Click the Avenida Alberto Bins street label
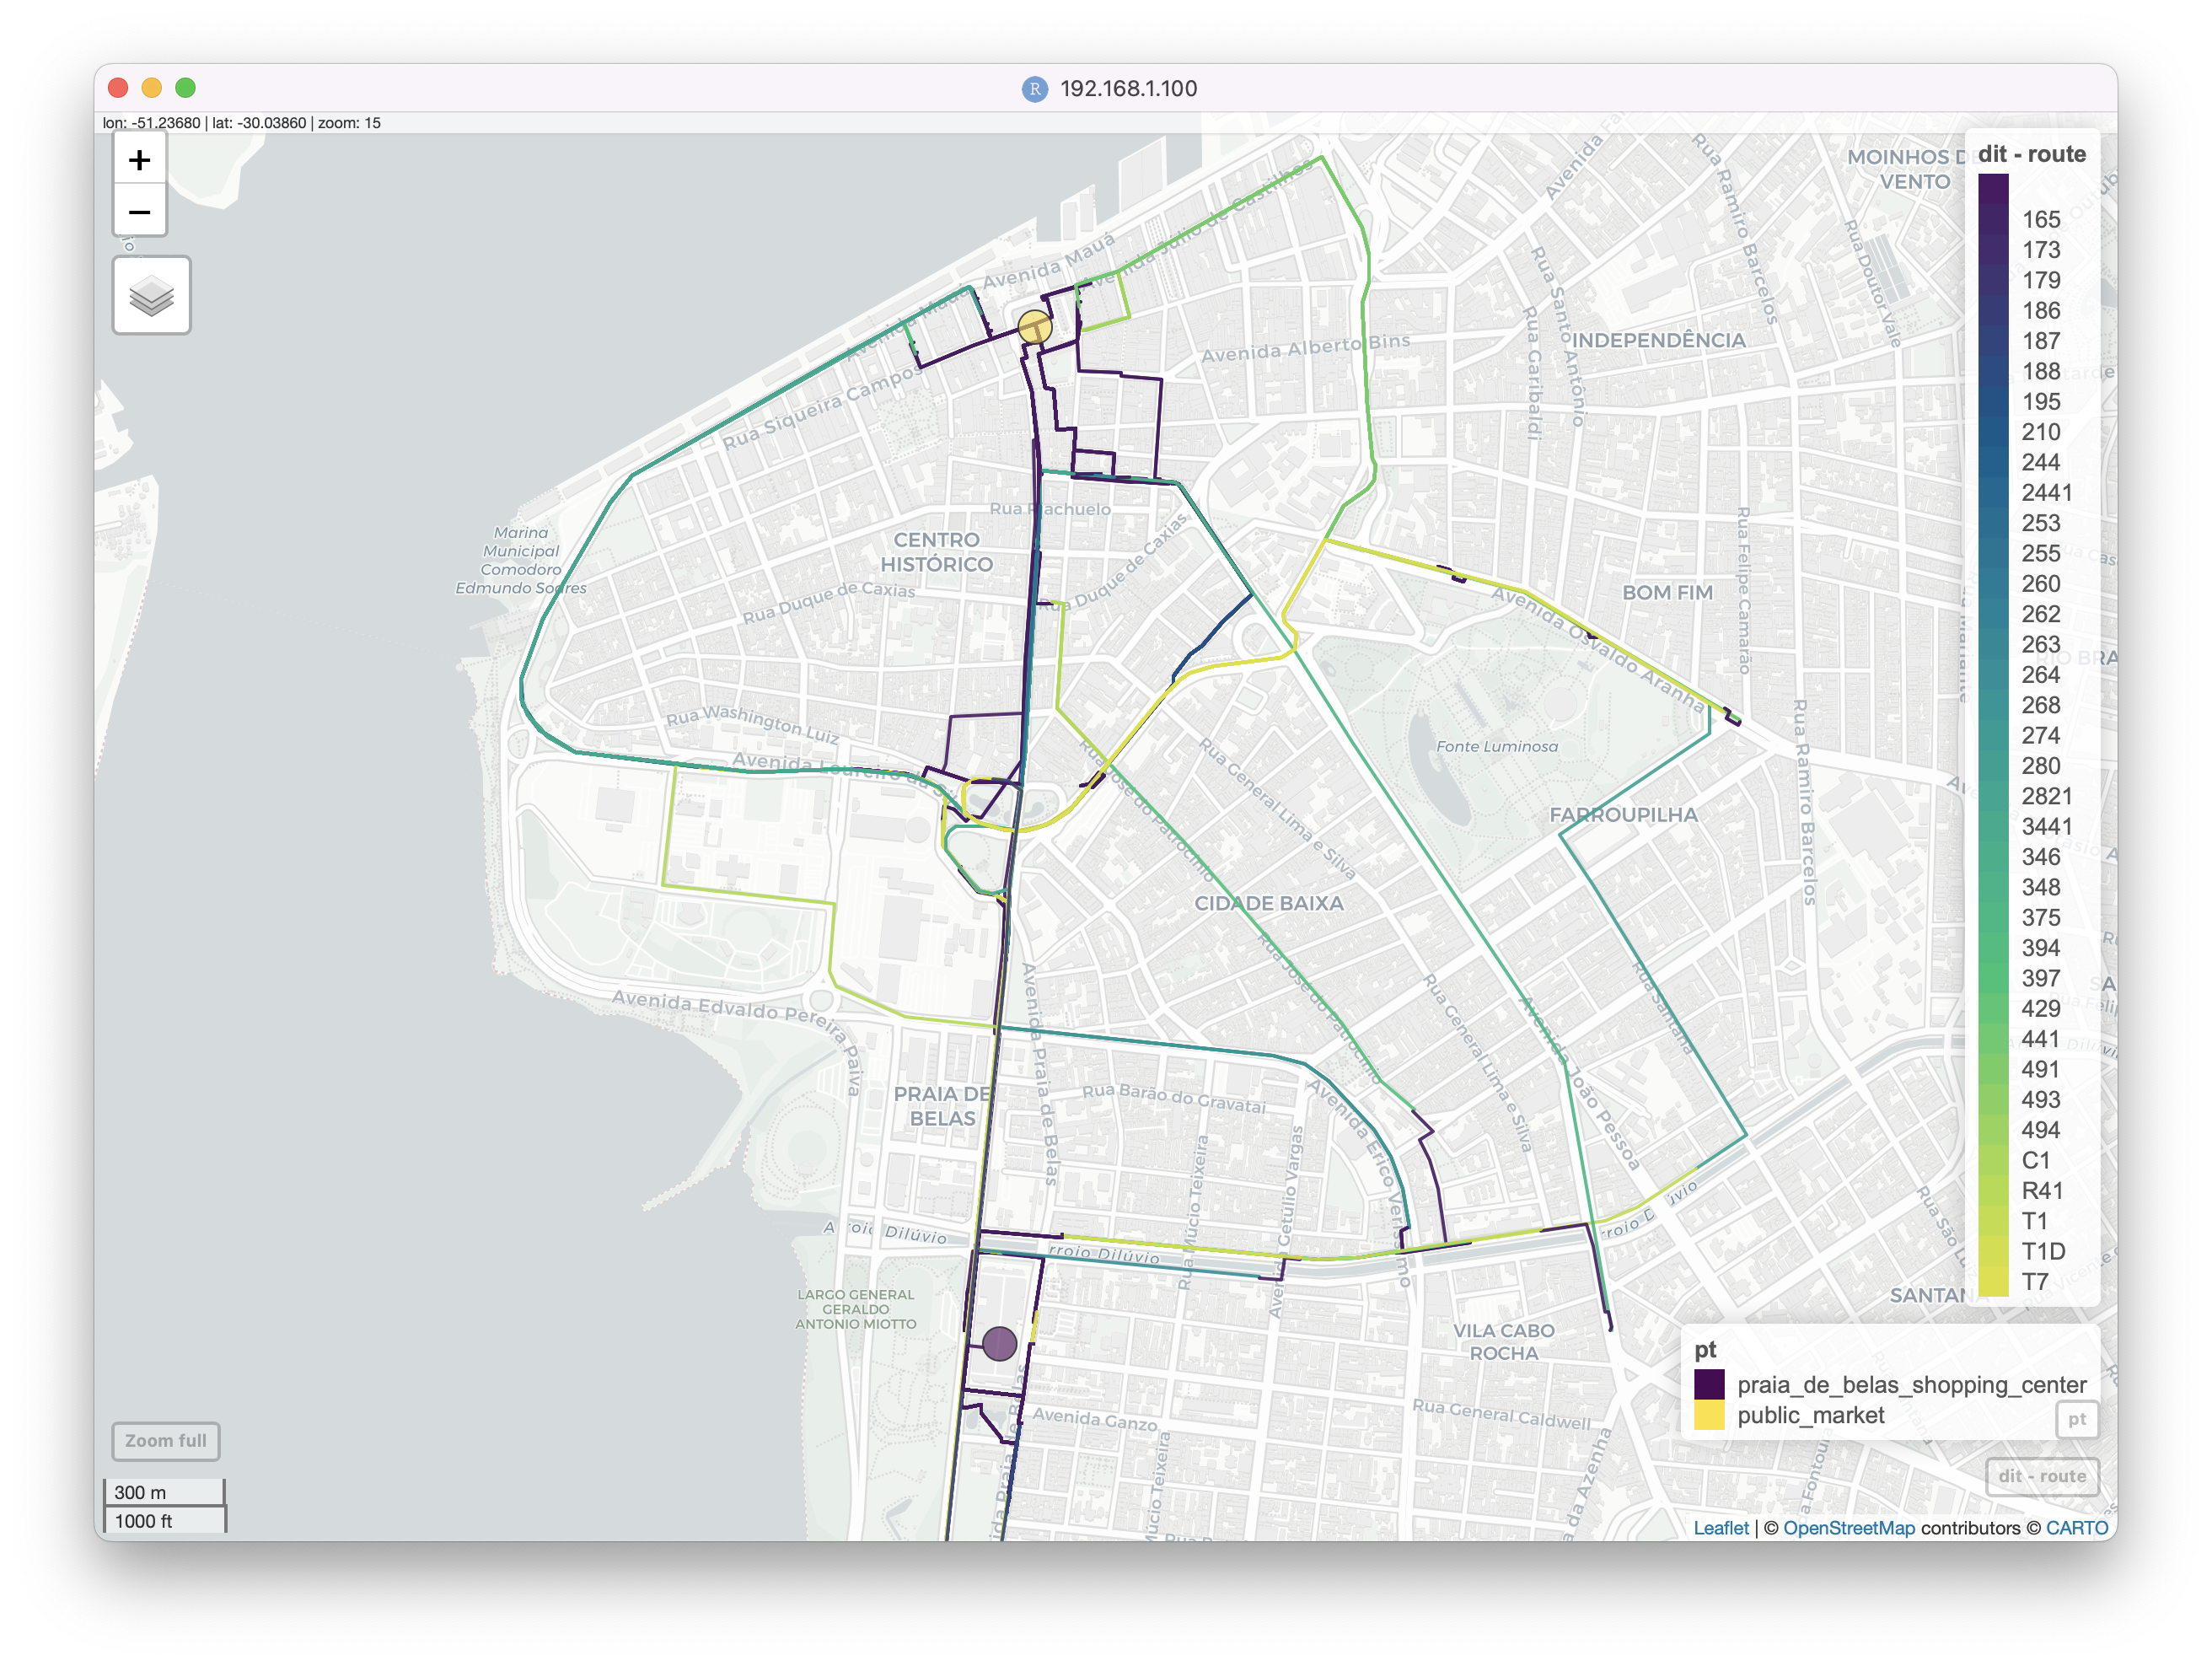This screenshot has height=1666, width=2212. (1305, 348)
